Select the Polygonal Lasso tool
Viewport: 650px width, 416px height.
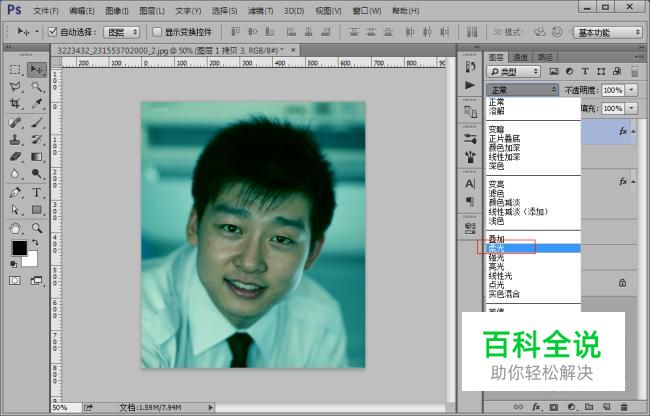(x=15, y=87)
